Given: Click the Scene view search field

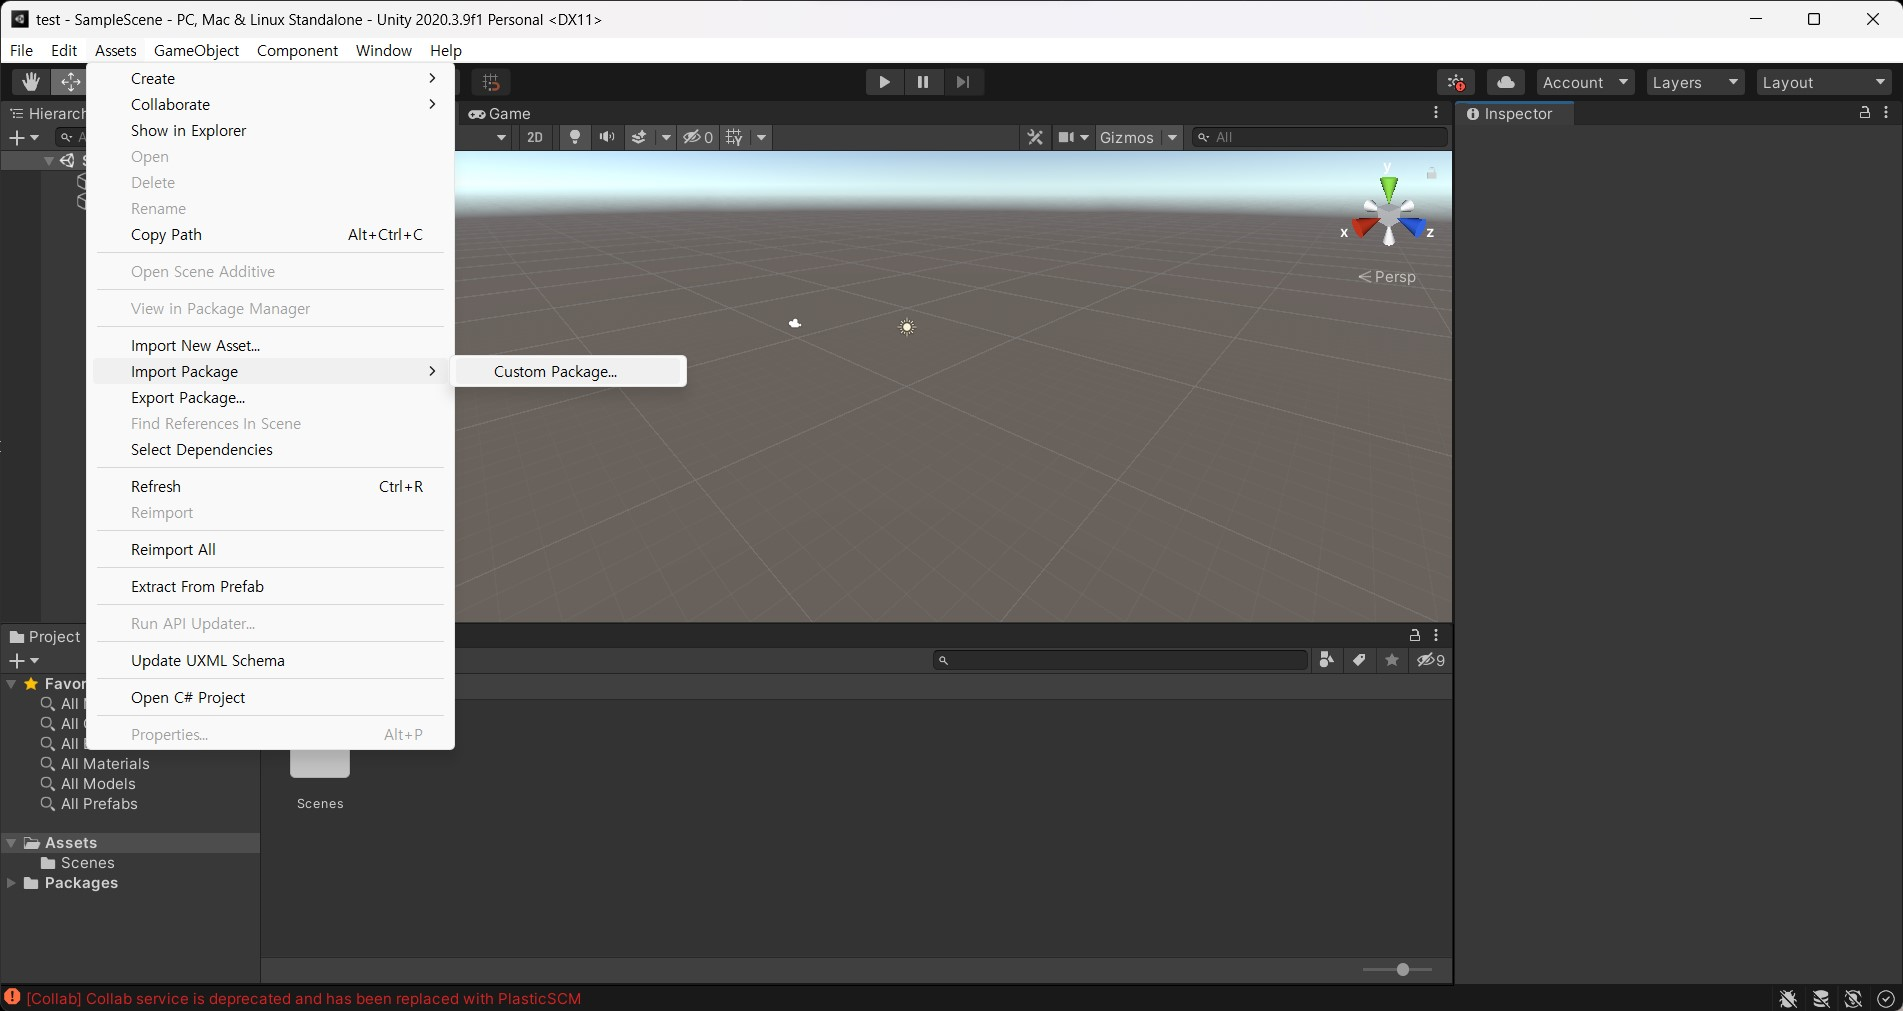Looking at the screenshot, I should pos(1320,137).
